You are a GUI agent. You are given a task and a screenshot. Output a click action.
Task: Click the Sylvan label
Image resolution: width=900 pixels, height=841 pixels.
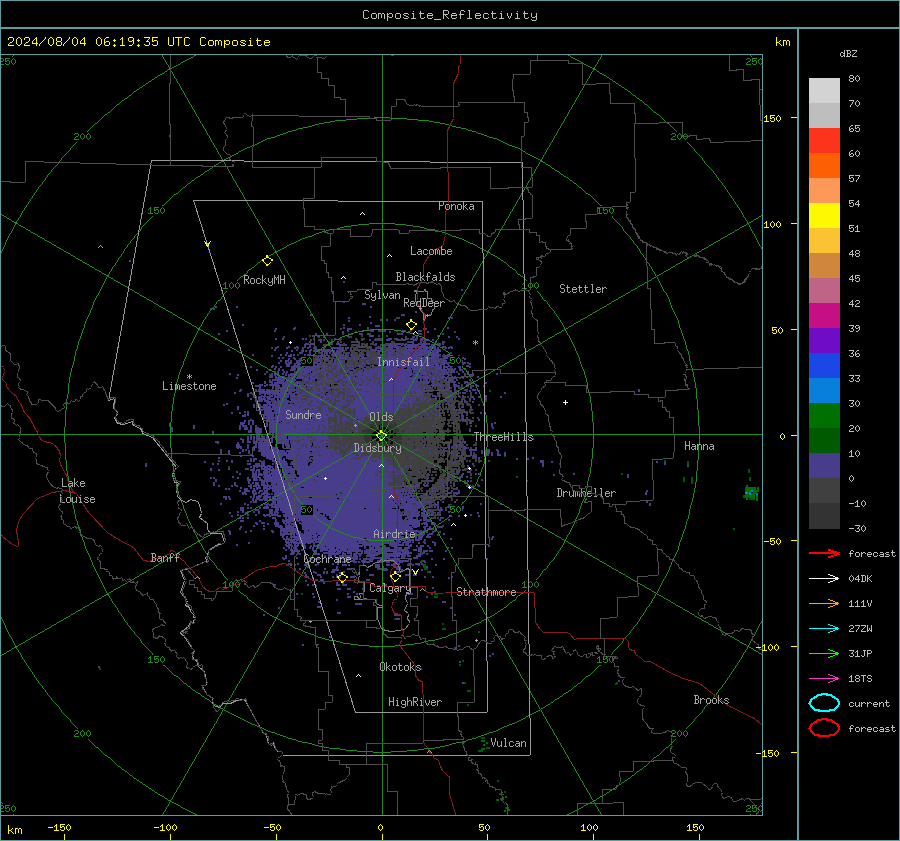click(x=382, y=295)
